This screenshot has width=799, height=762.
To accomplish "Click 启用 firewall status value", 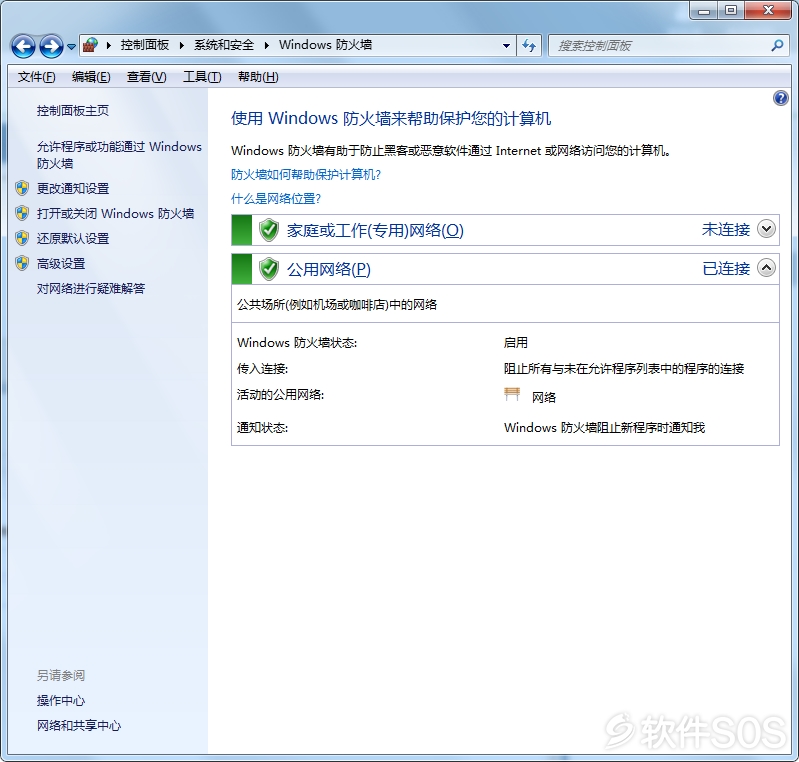I will [516, 343].
